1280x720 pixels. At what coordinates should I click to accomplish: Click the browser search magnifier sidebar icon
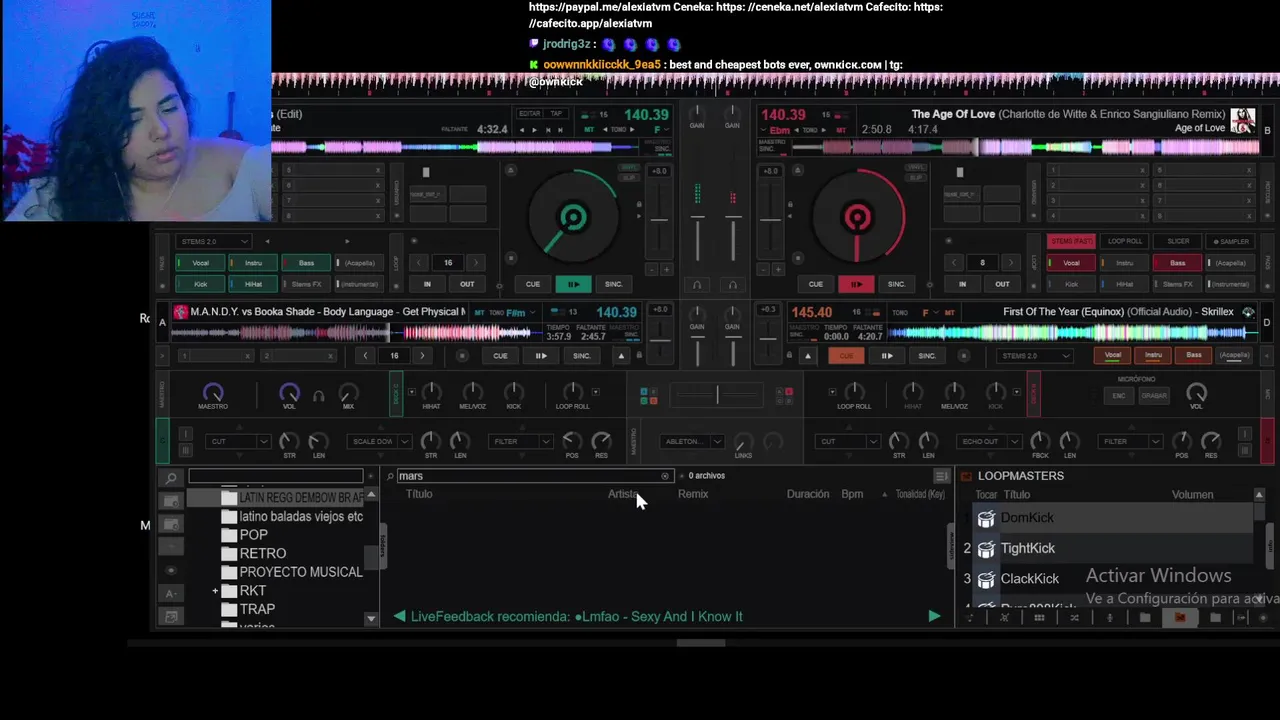coord(171,479)
